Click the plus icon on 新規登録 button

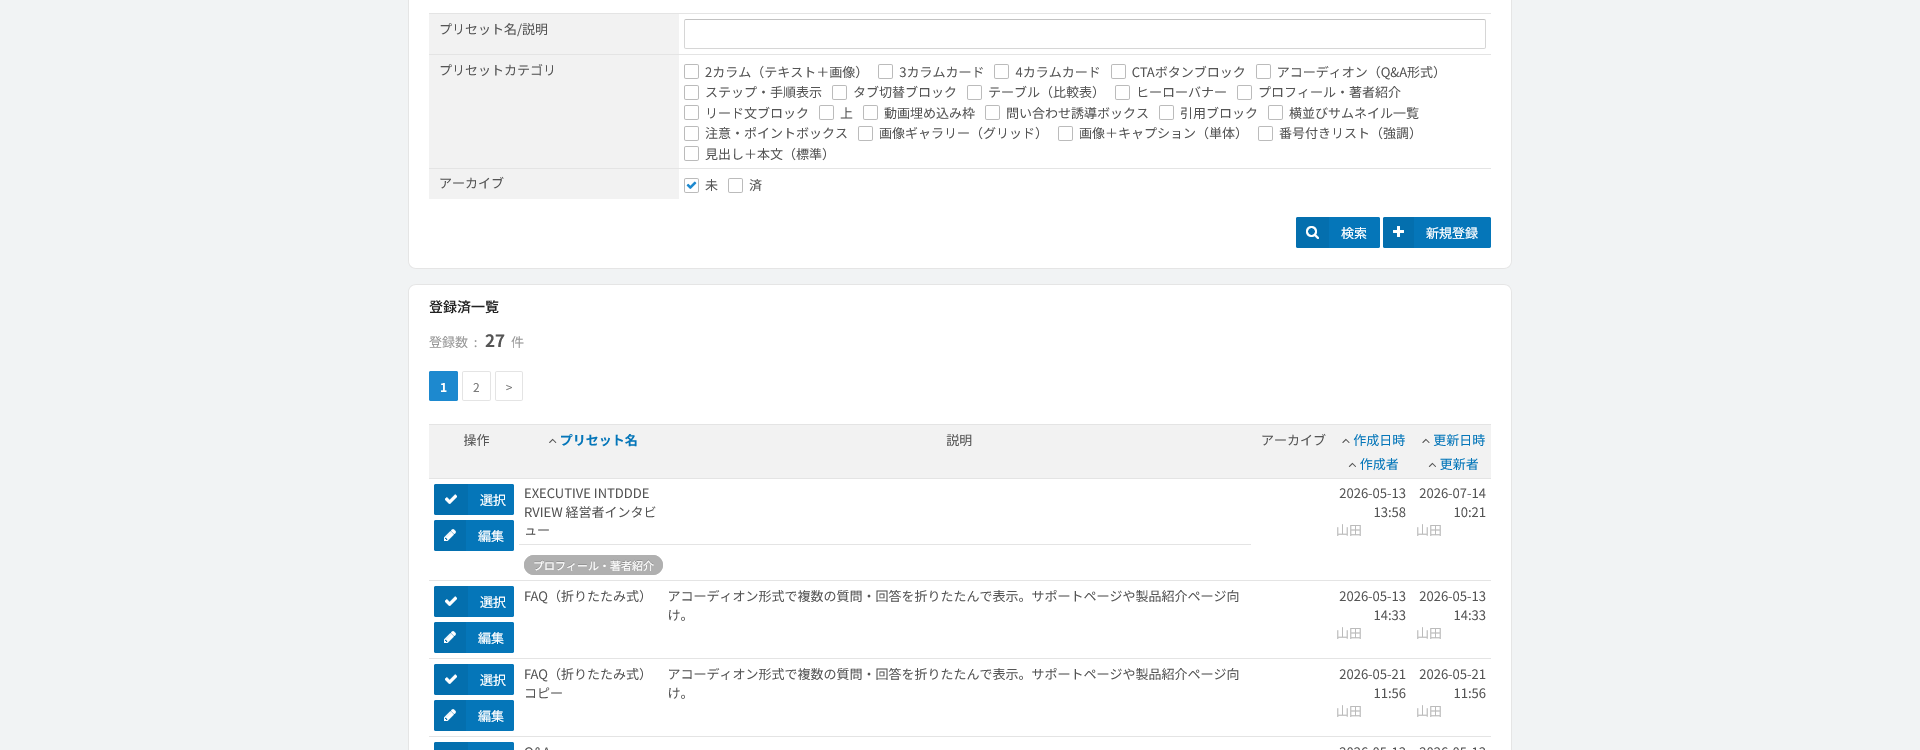[x=1398, y=232]
